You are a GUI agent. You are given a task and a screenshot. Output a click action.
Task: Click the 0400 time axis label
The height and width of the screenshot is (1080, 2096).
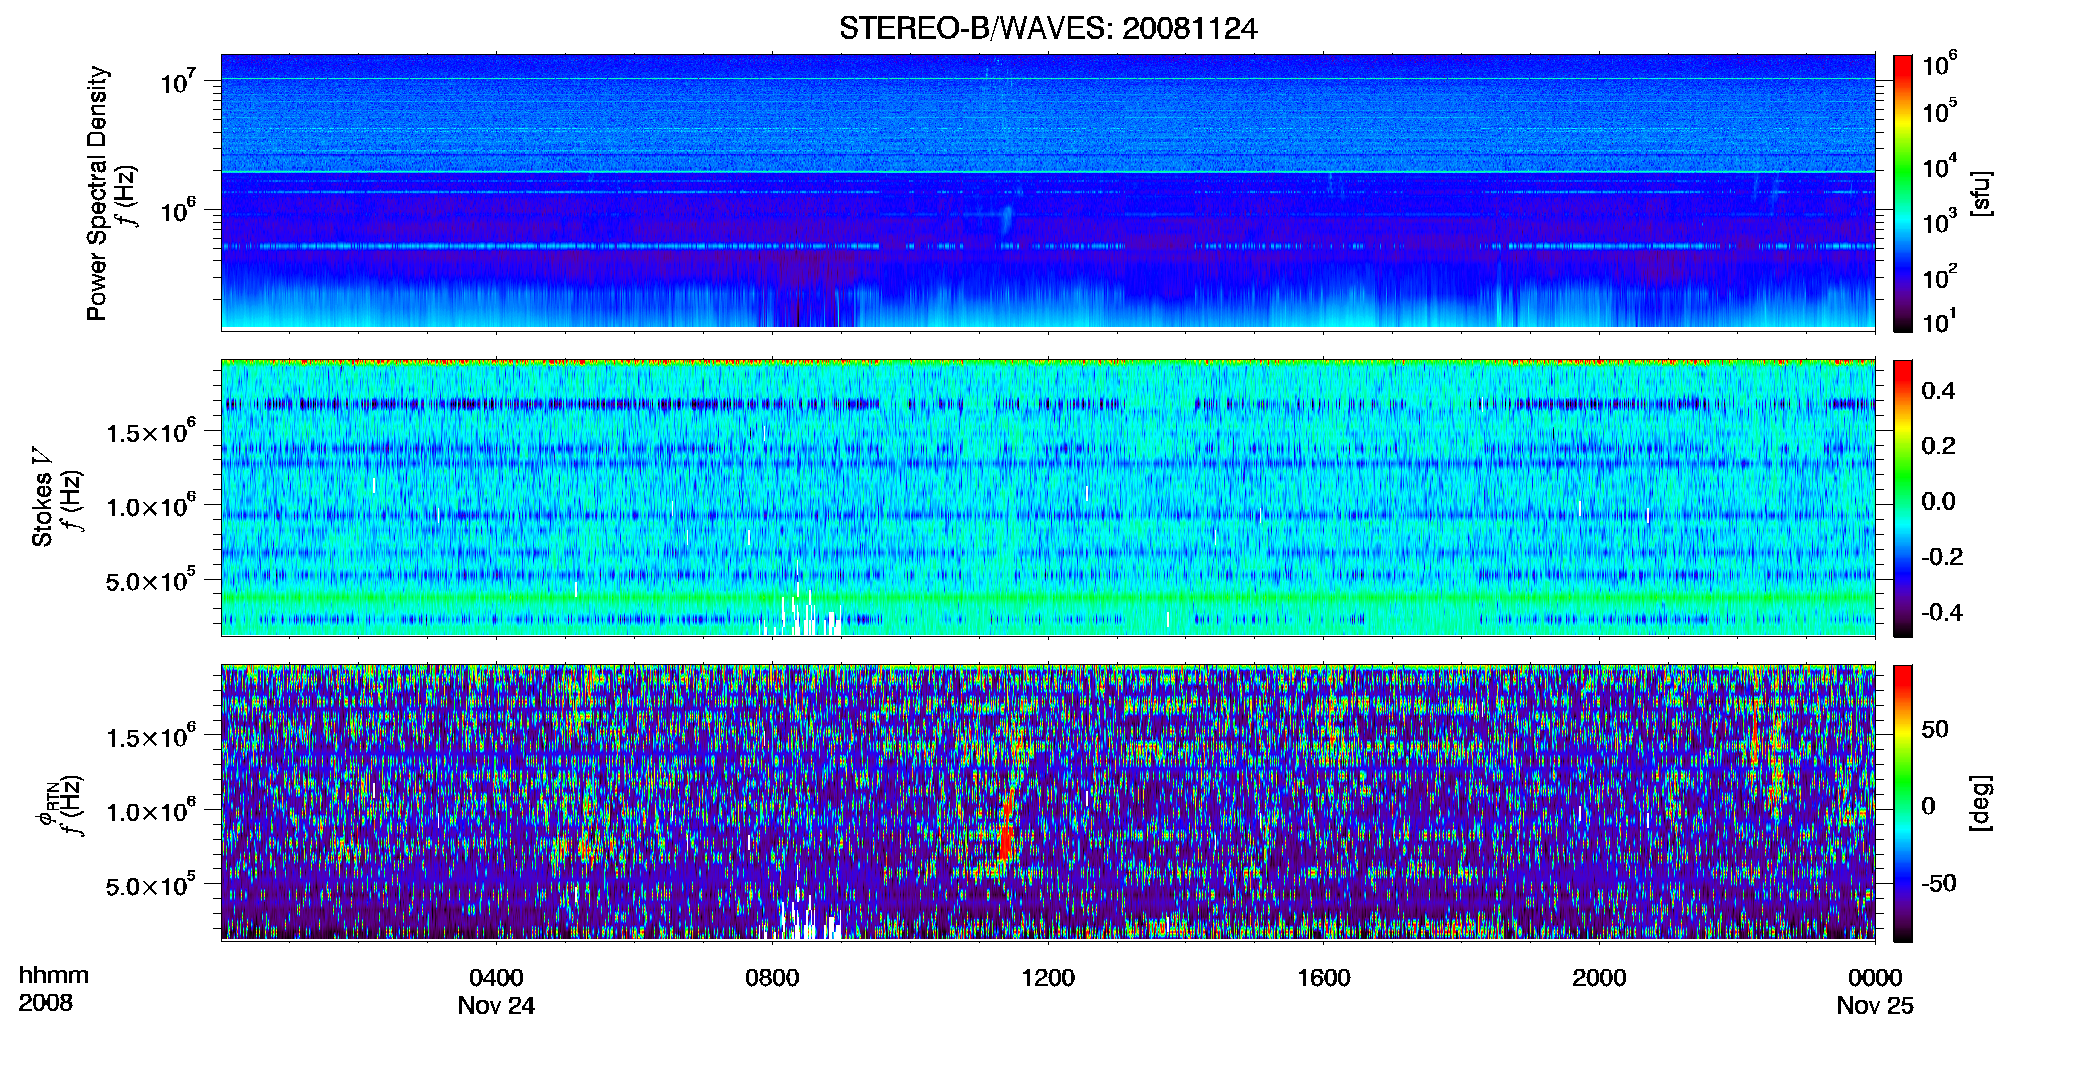tap(496, 978)
